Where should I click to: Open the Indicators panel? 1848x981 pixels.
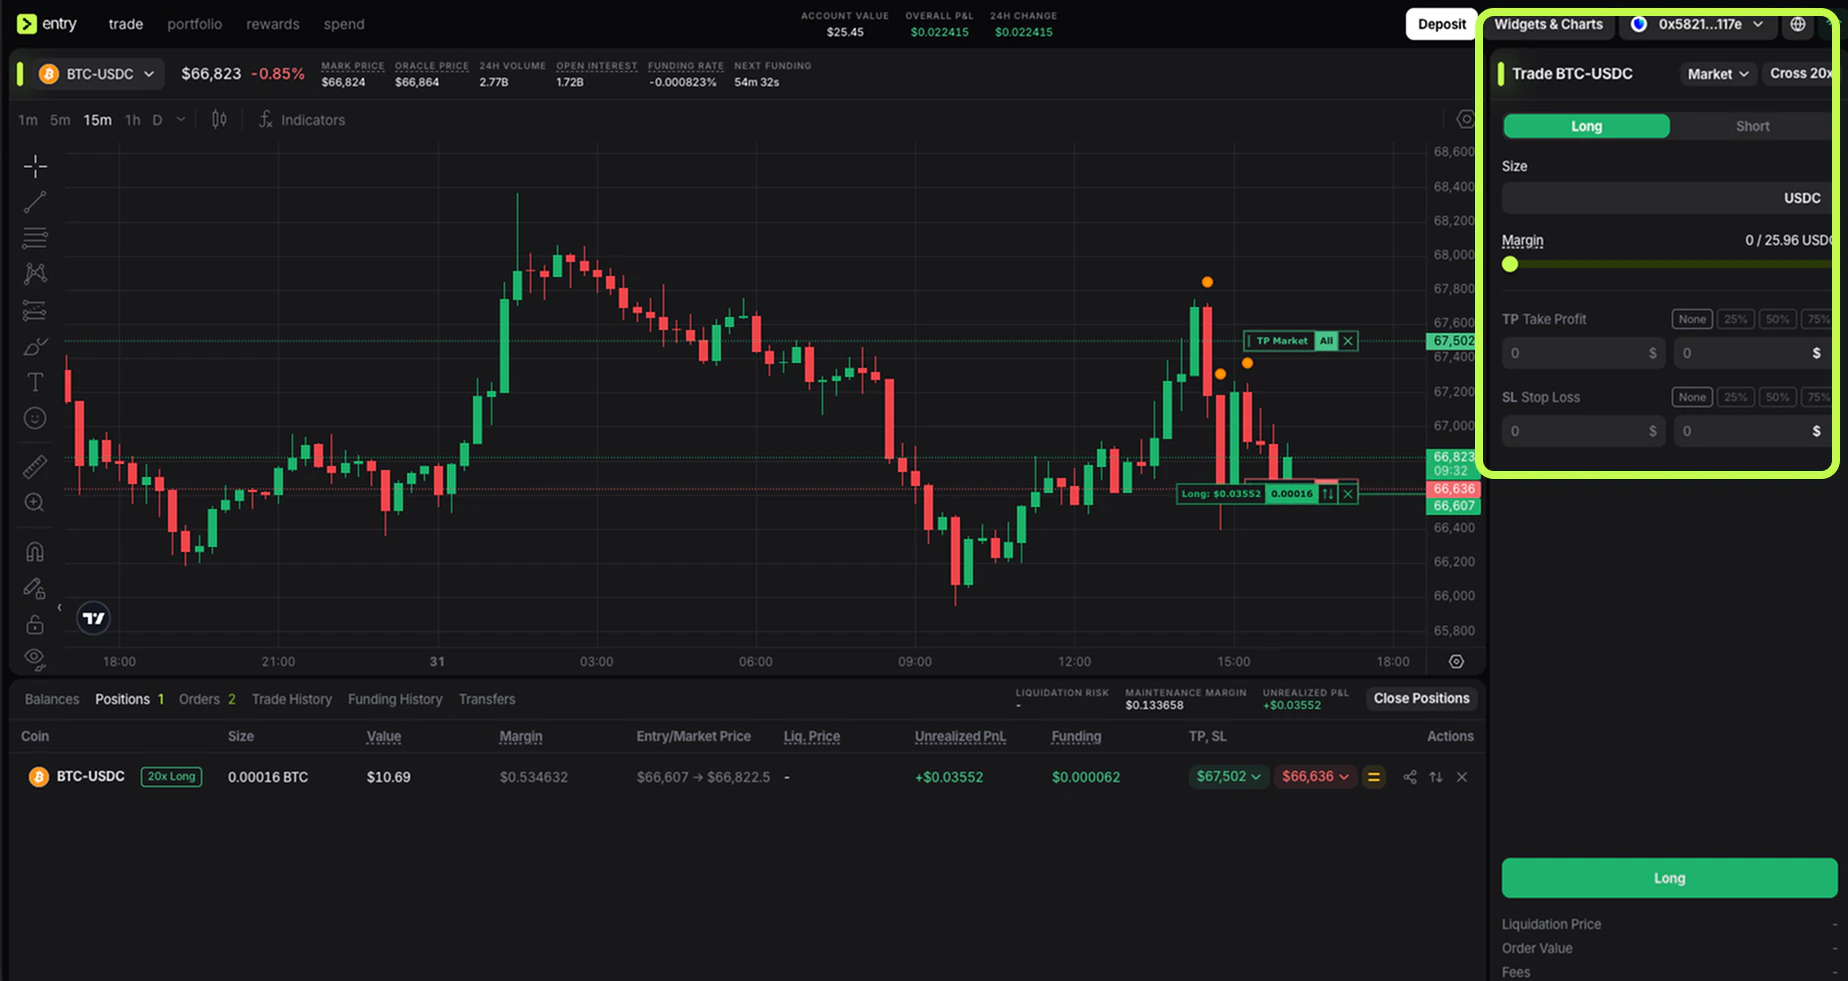[301, 120]
